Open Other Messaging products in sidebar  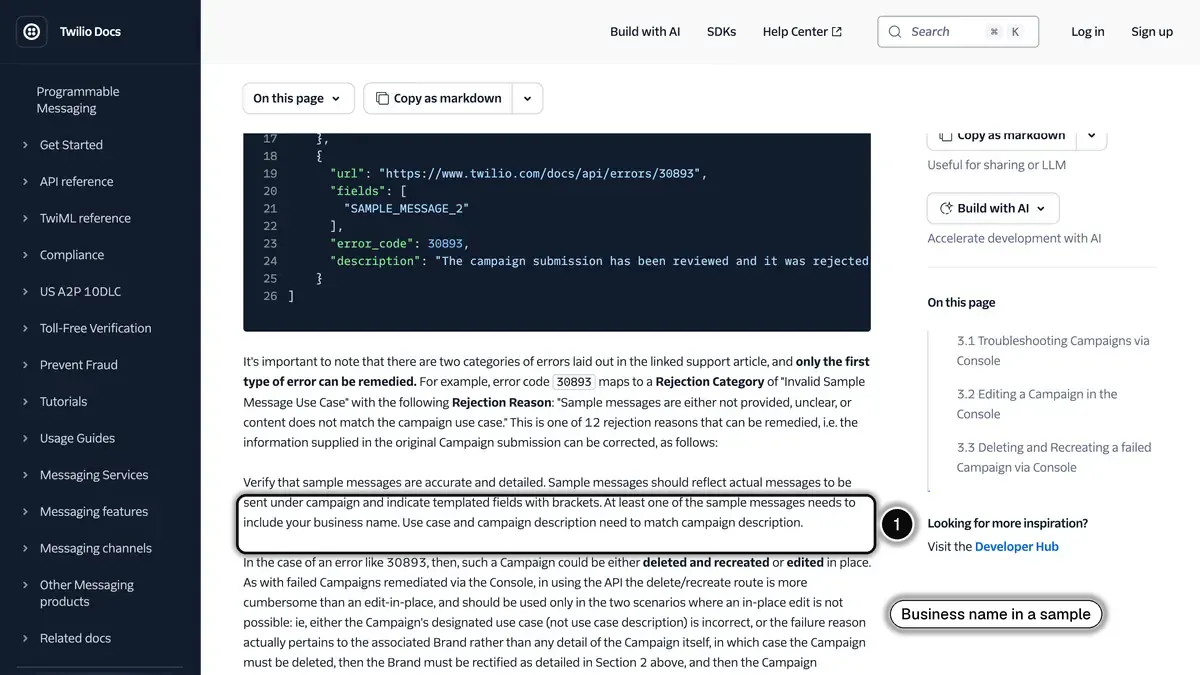pos(86,593)
